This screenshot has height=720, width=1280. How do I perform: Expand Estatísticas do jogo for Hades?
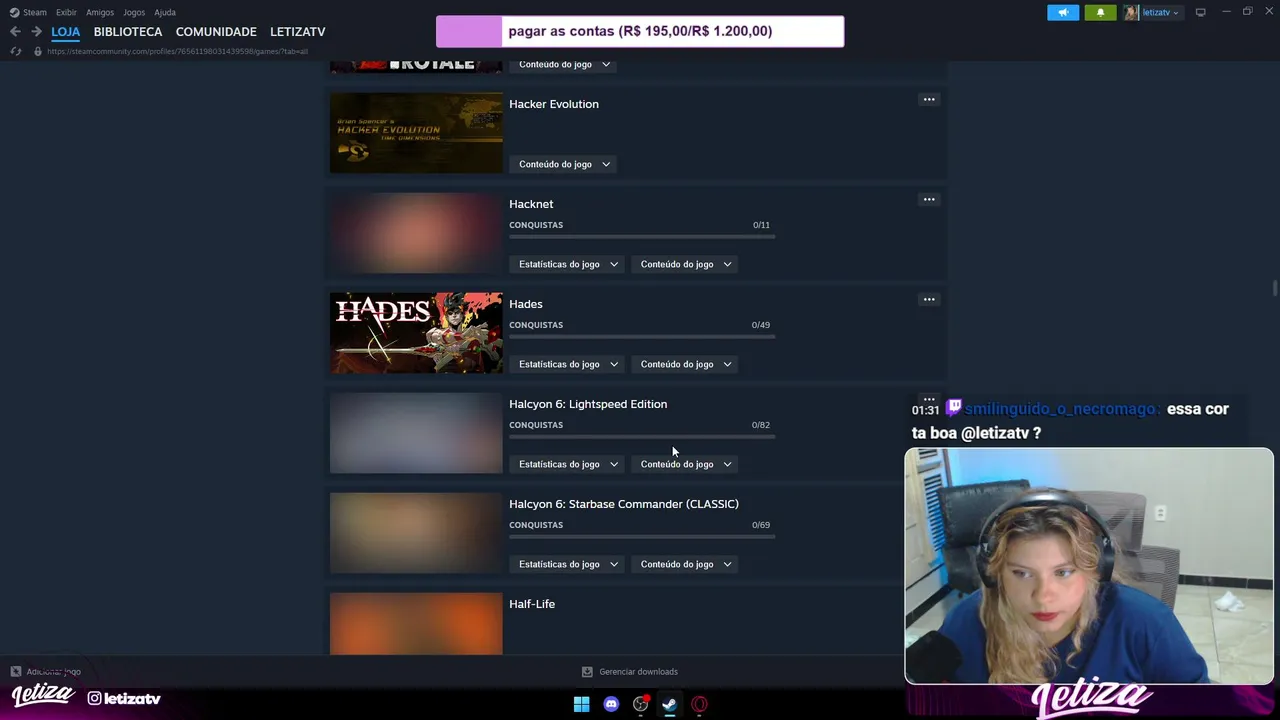coord(568,364)
